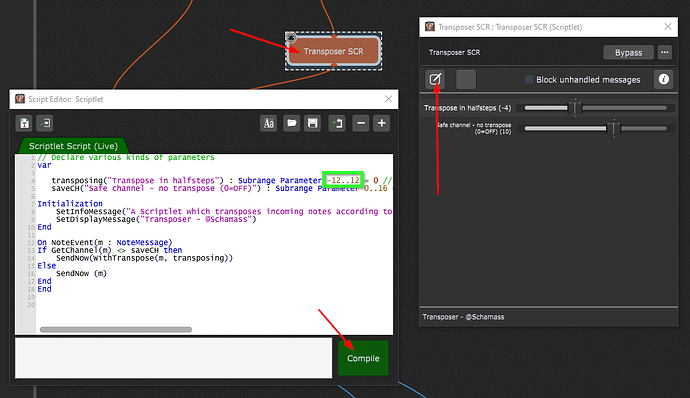The height and width of the screenshot is (398, 690).
Task: Open the font settings Aa icon
Action: [268, 123]
